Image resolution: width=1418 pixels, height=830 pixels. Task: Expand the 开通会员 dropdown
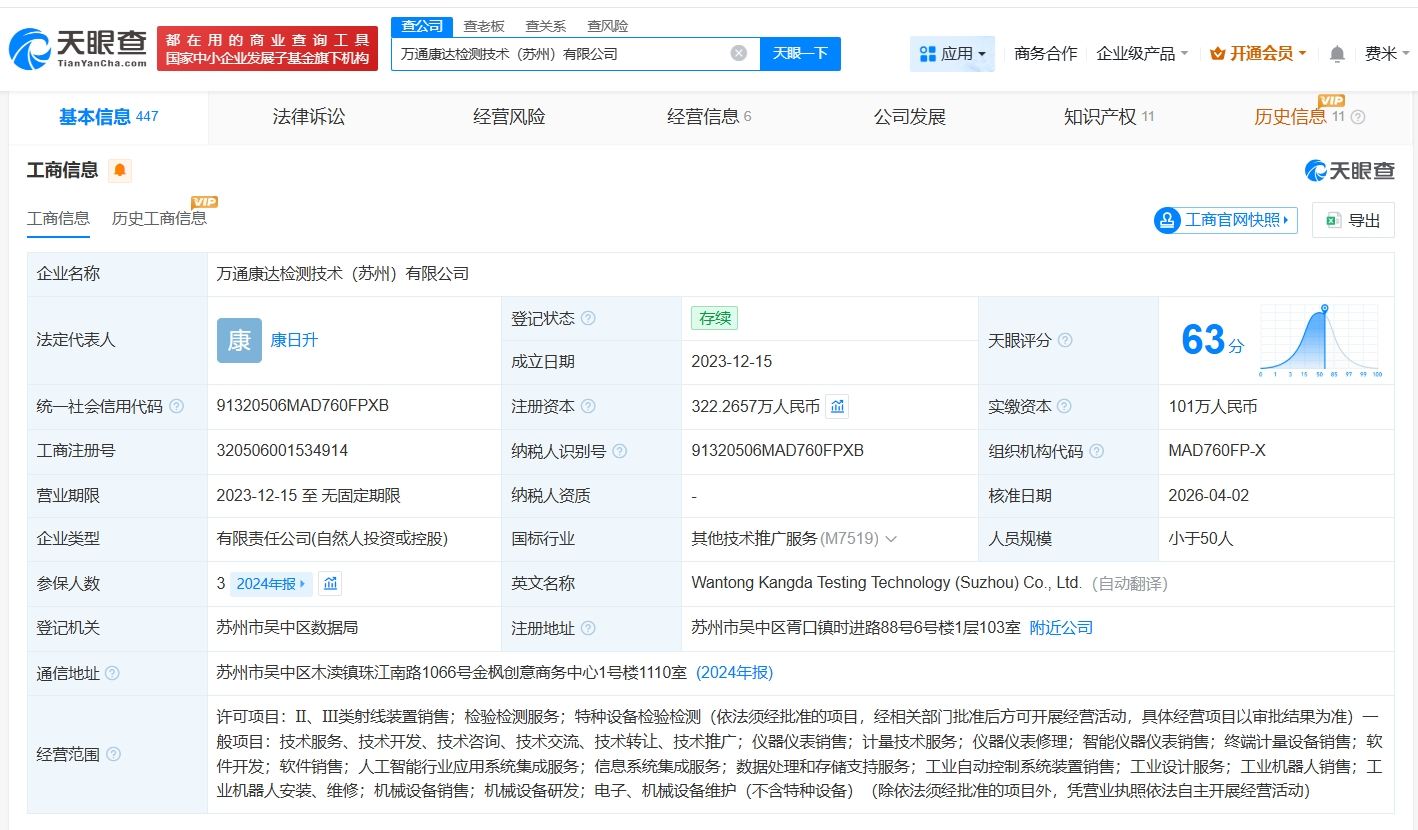pos(1258,54)
